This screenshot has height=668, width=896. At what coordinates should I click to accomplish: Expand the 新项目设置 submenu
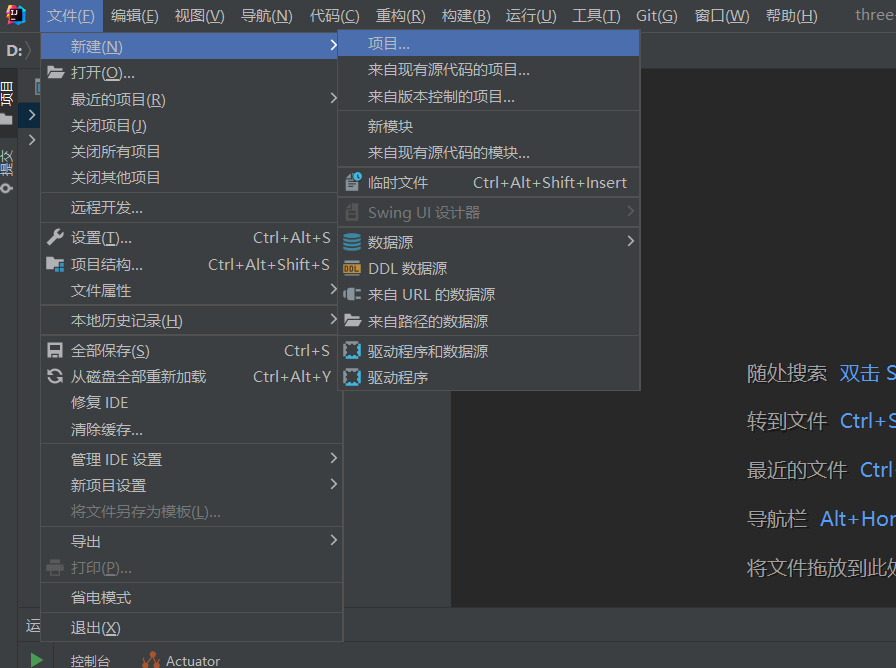click(x=190, y=485)
